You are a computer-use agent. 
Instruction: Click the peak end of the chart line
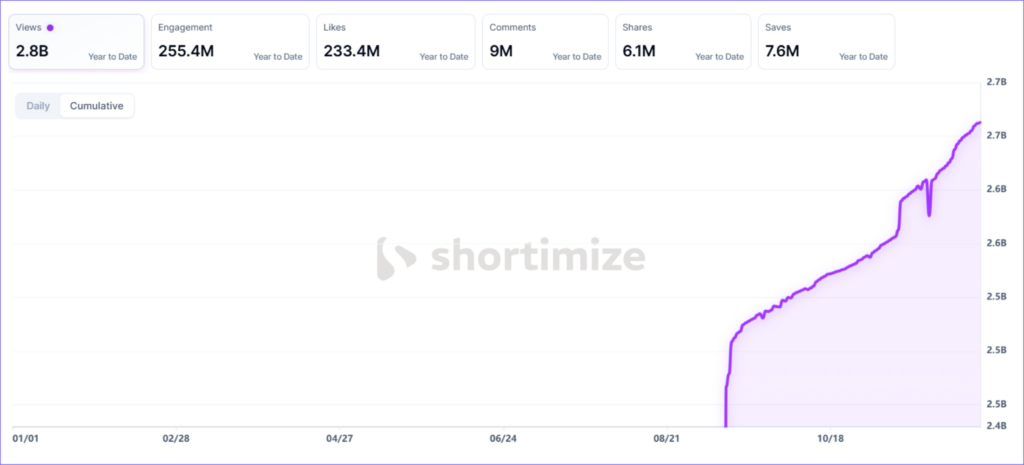(979, 123)
